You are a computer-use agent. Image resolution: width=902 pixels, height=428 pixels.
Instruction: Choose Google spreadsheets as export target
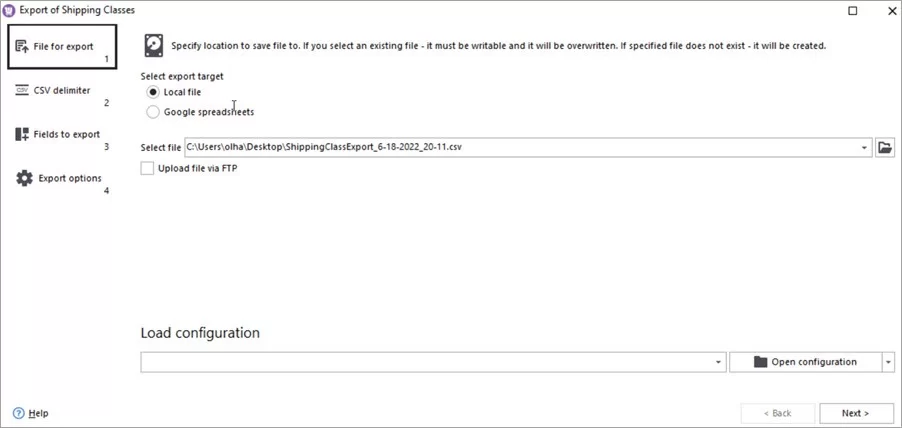pyautogui.click(x=153, y=112)
